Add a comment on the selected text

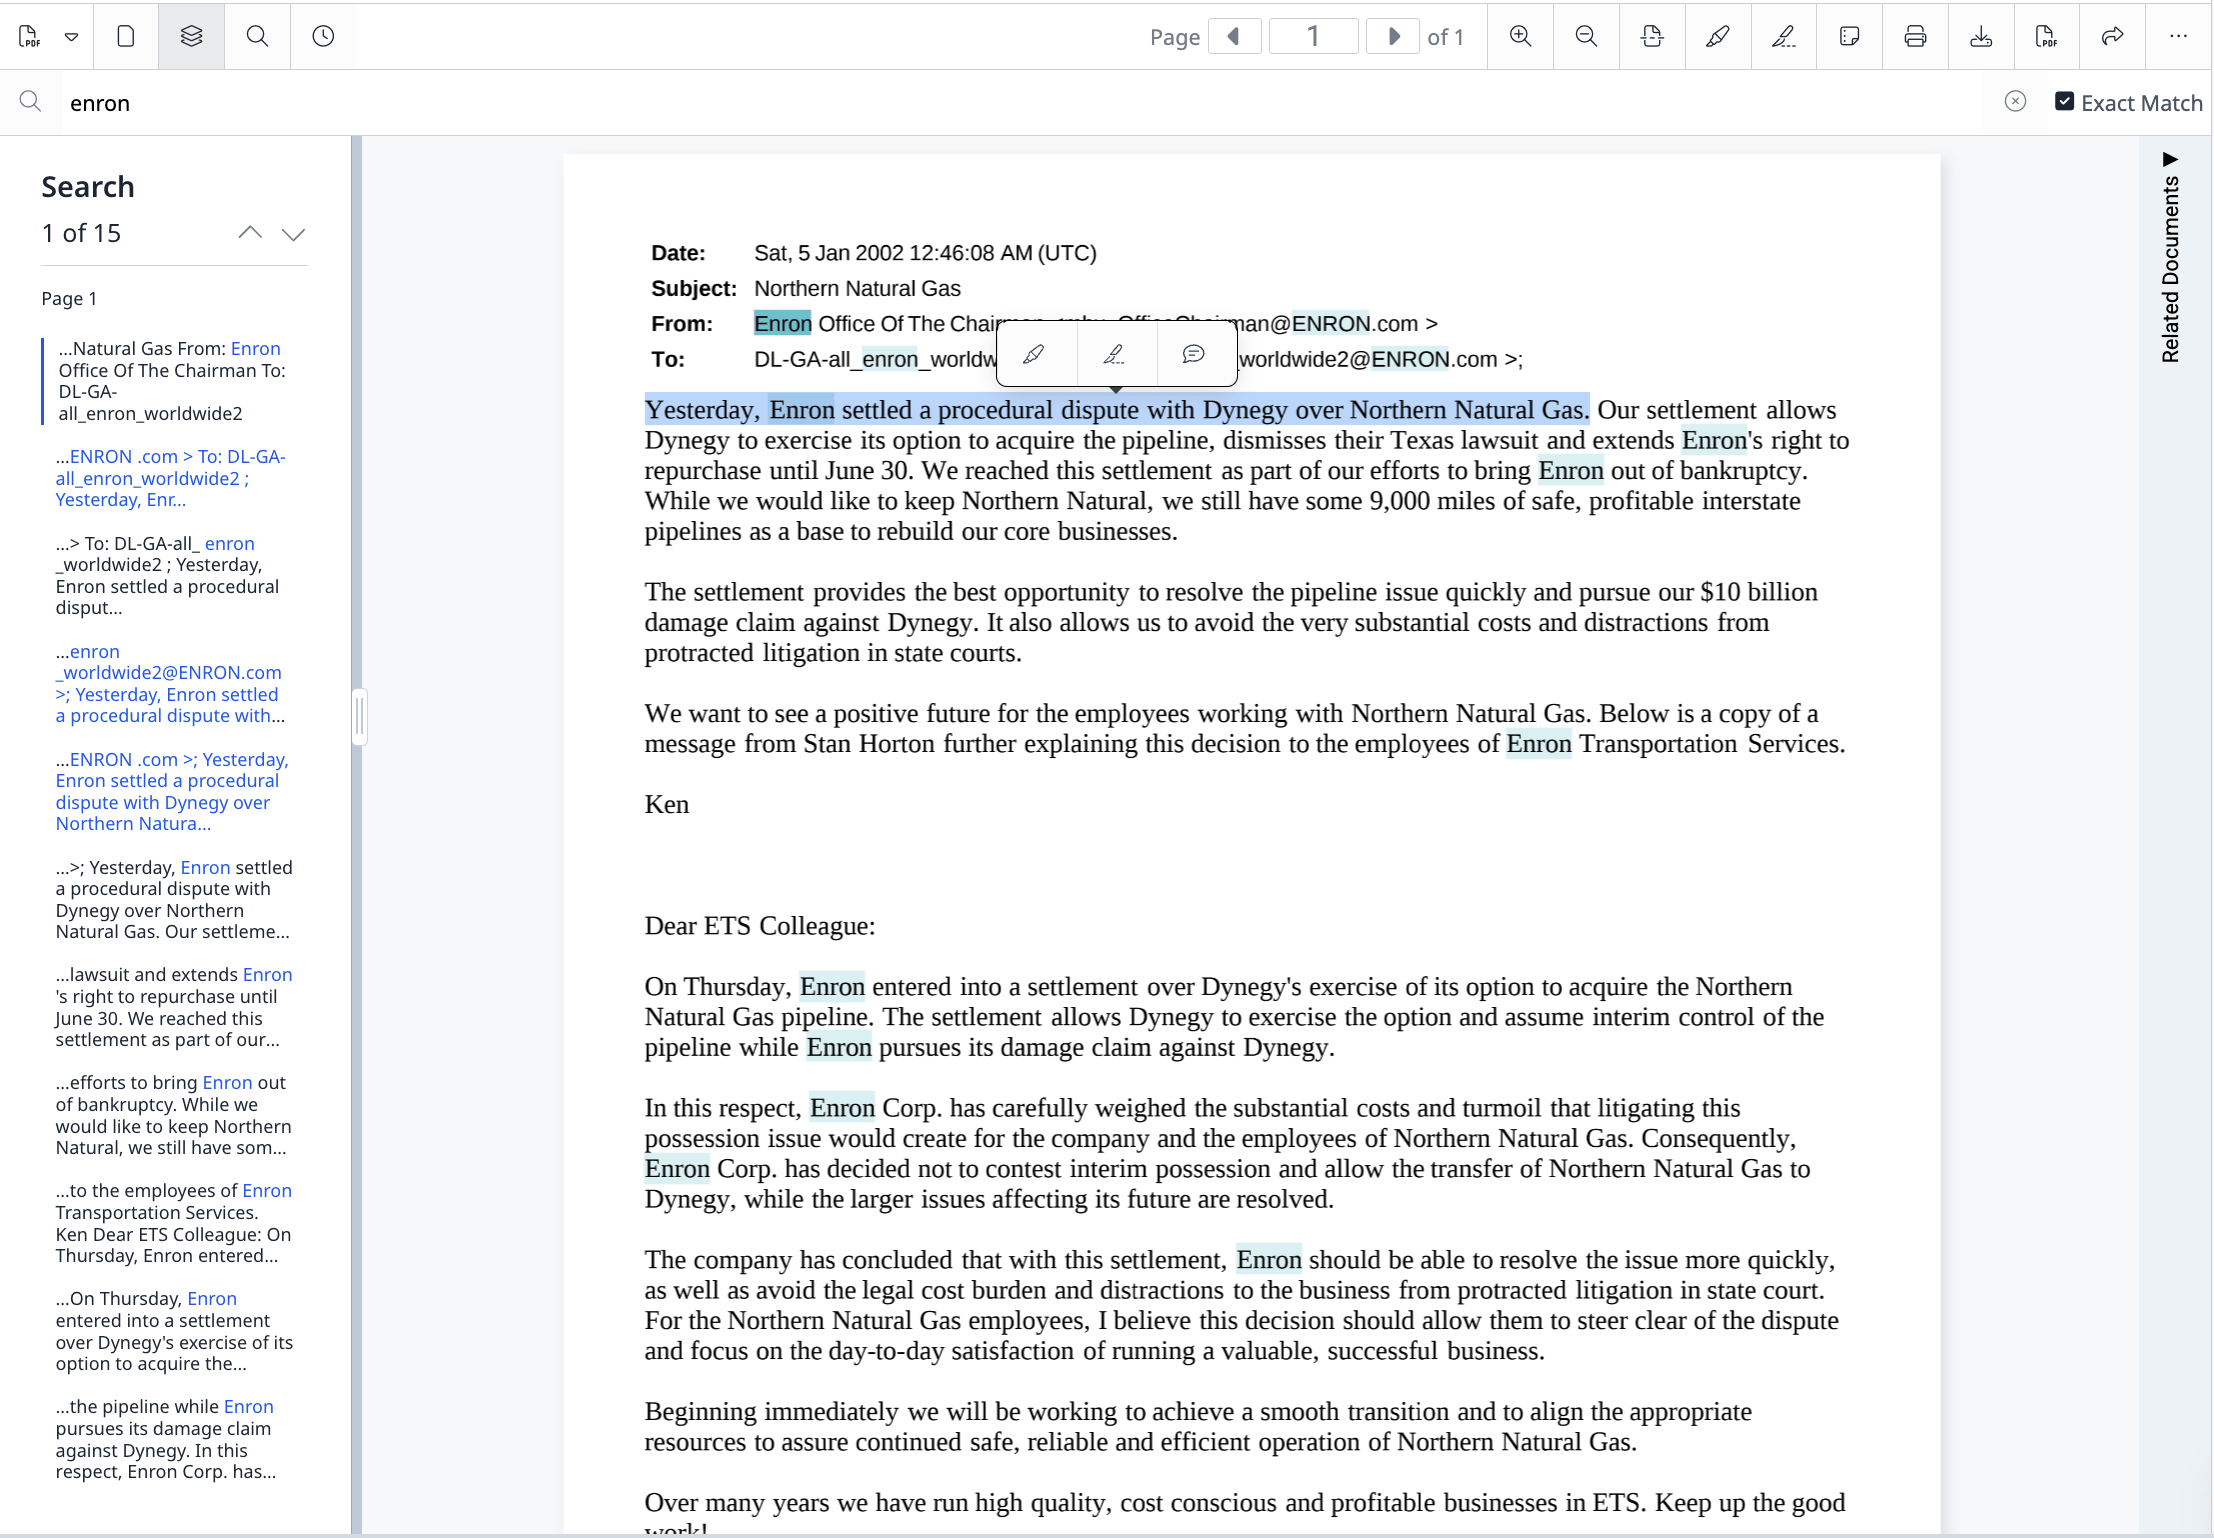click(x=1194, y=354)
